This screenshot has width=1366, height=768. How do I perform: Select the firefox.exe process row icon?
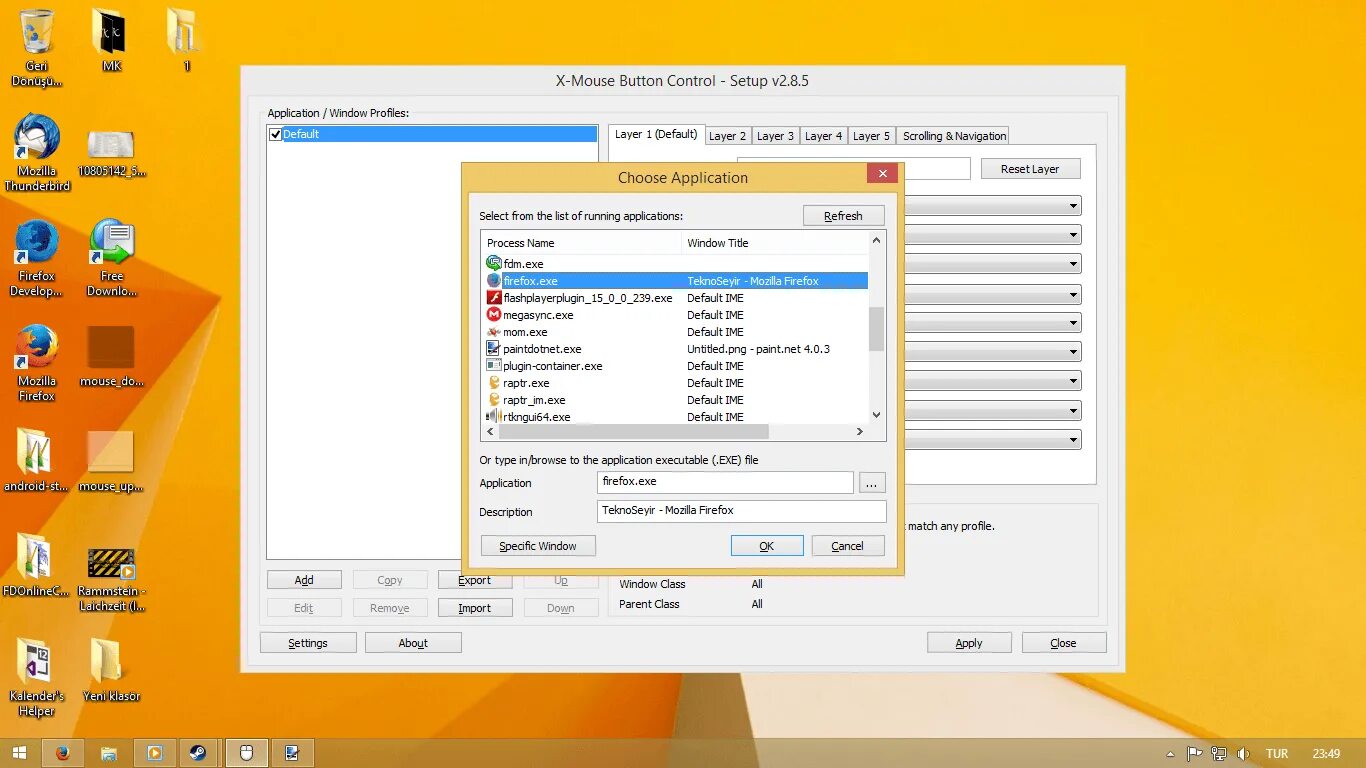click(493, 281)
